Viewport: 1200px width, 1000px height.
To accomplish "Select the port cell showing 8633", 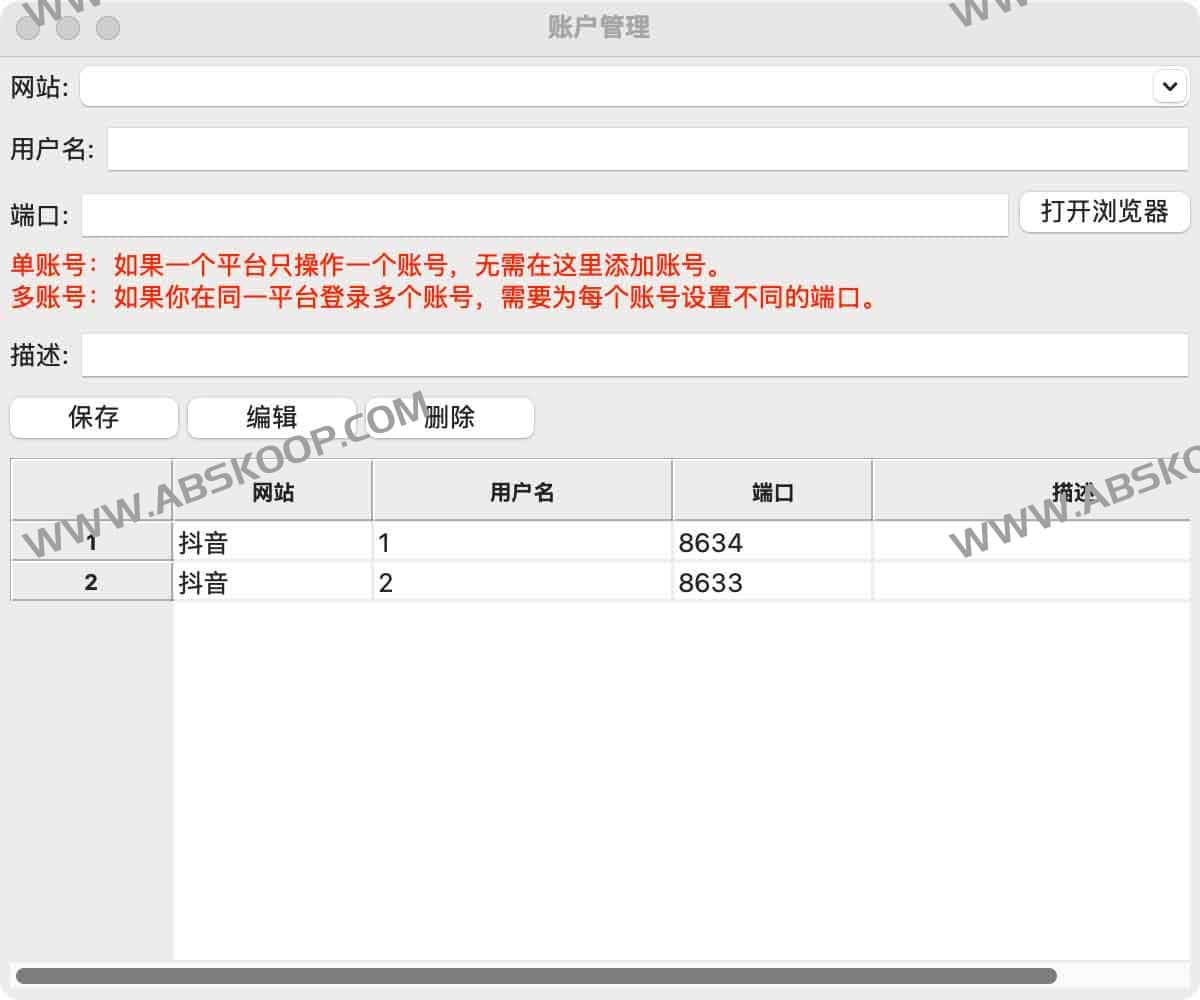I will (772, 581).
